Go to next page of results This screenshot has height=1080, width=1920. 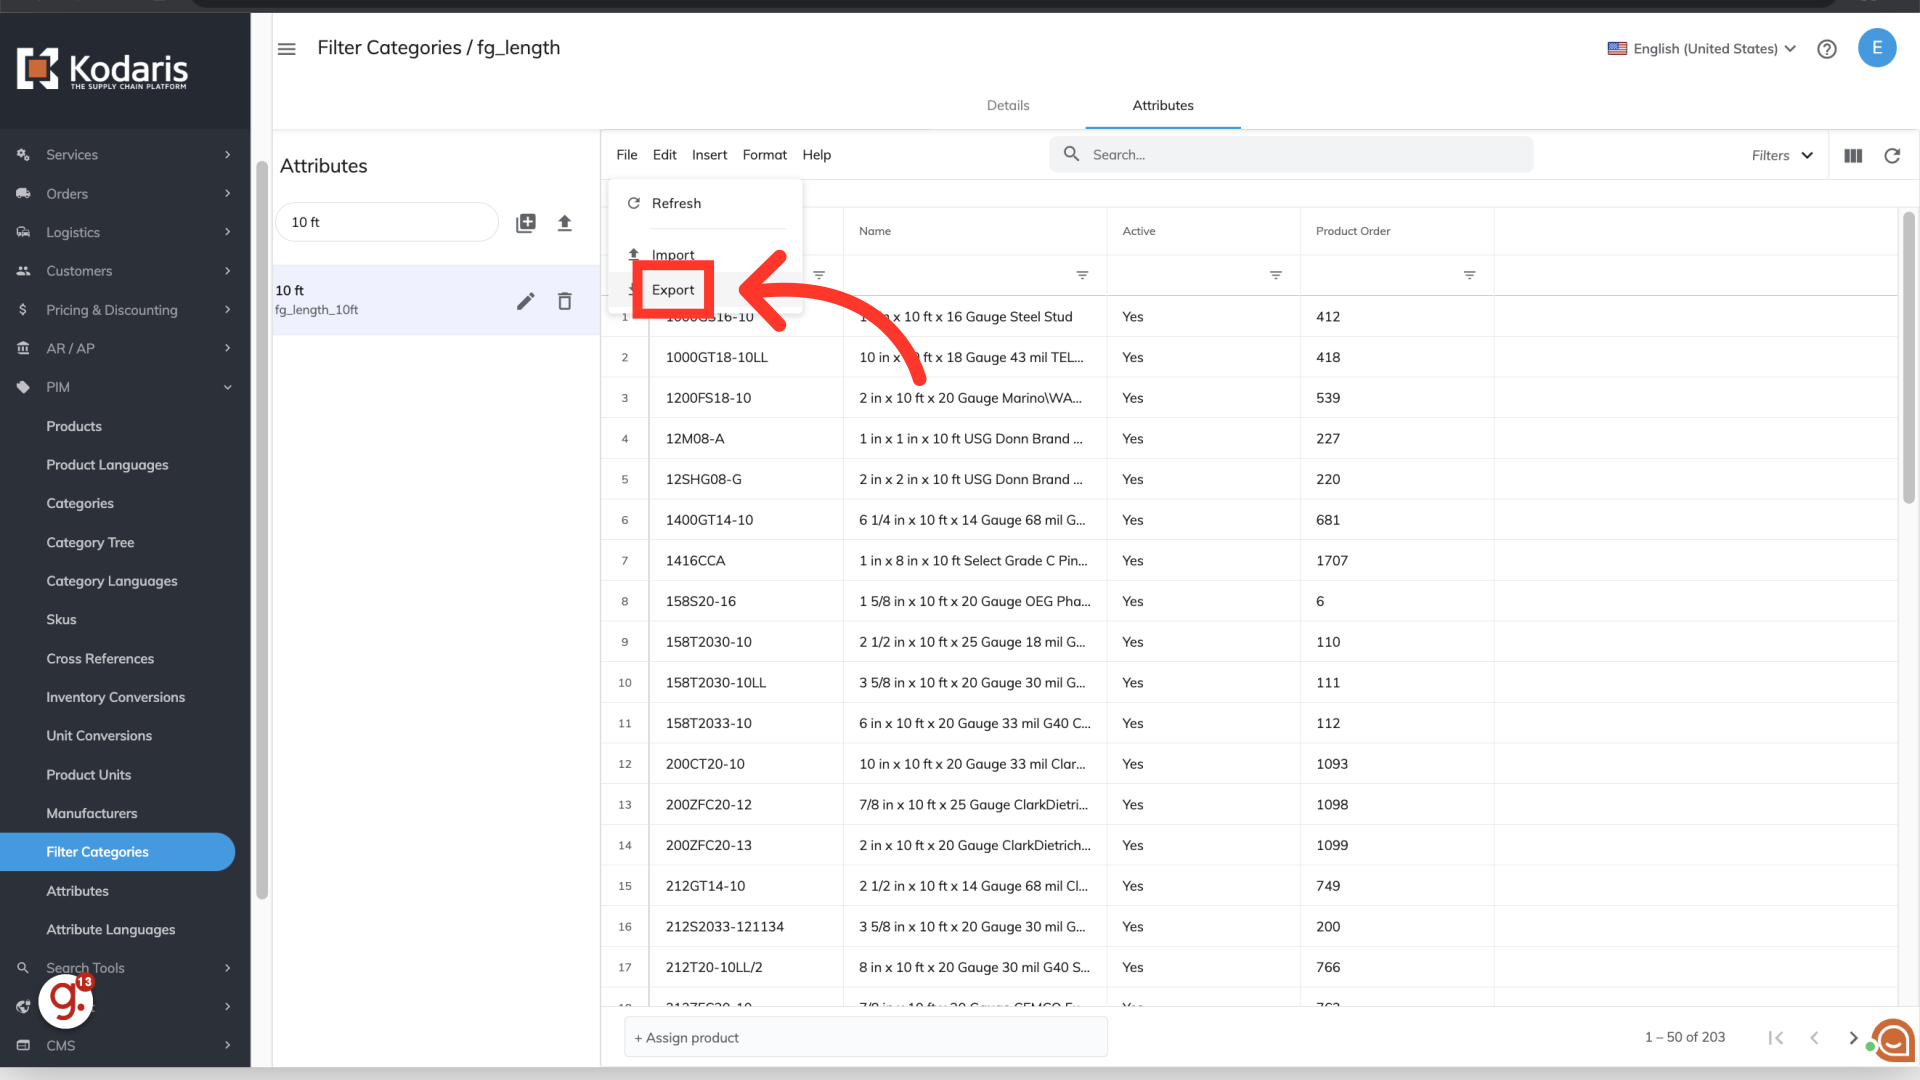(1853, 1038)
